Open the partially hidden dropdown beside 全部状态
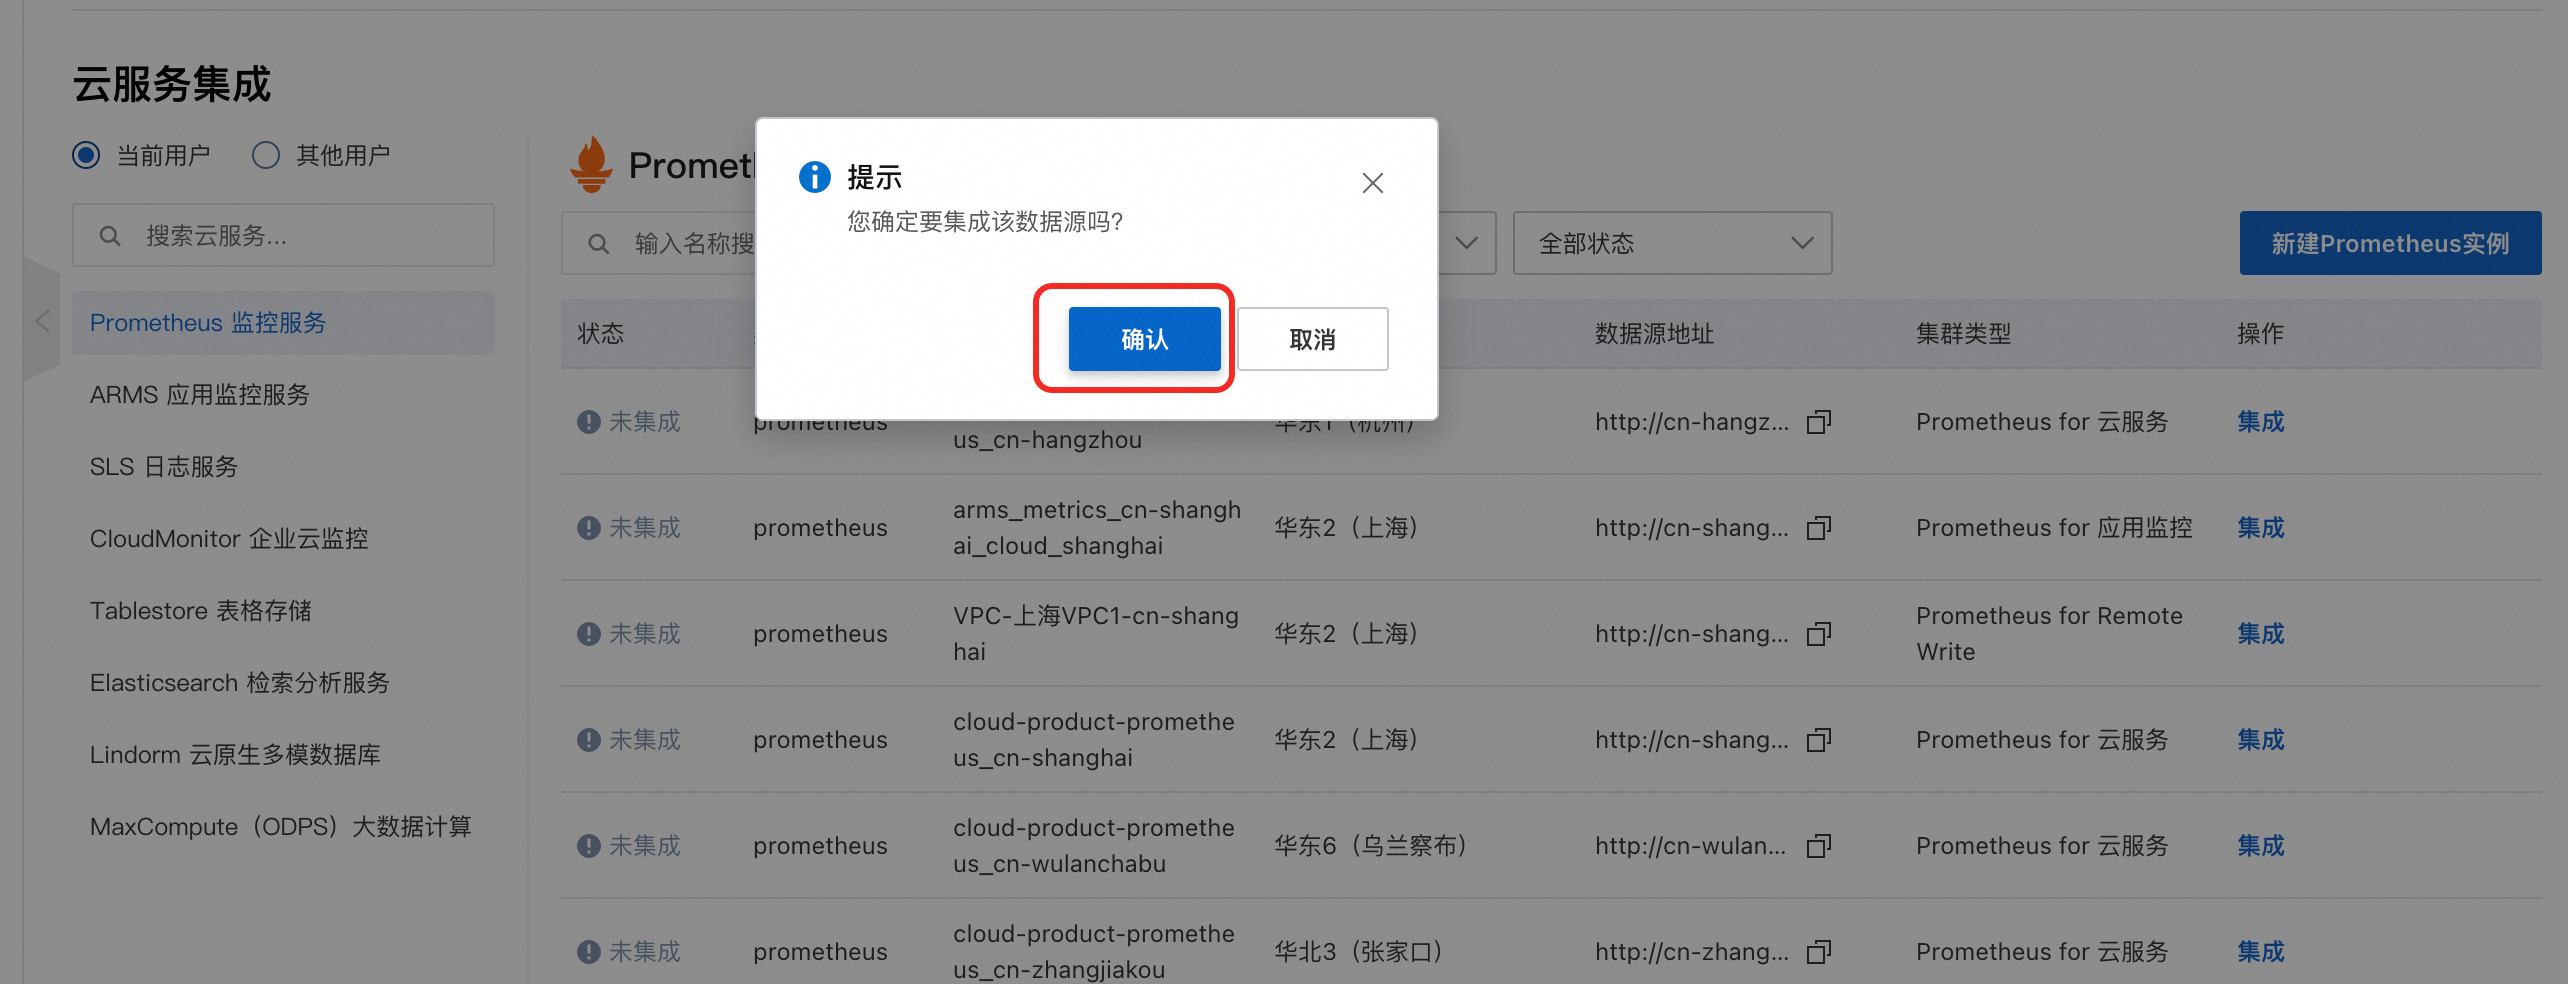 (1466, 243)
